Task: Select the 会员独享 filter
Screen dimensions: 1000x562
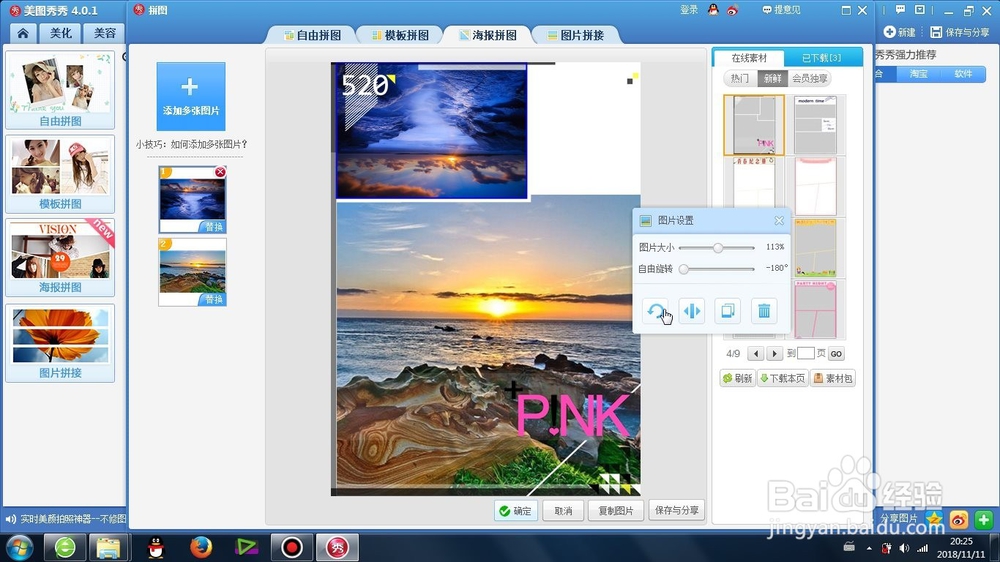Action: coord(810,78)
